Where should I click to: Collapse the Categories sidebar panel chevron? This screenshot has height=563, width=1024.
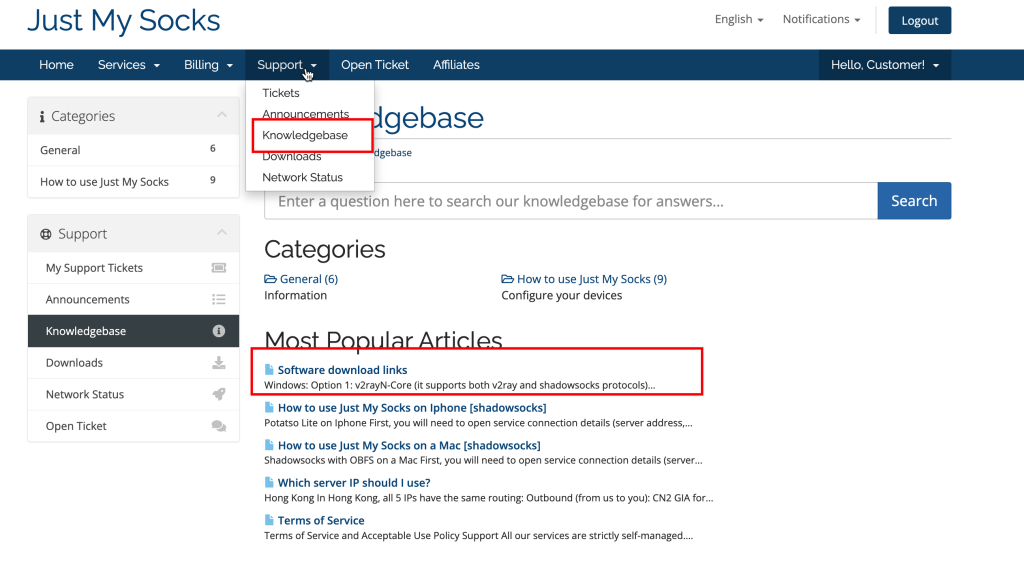point(222,115)
